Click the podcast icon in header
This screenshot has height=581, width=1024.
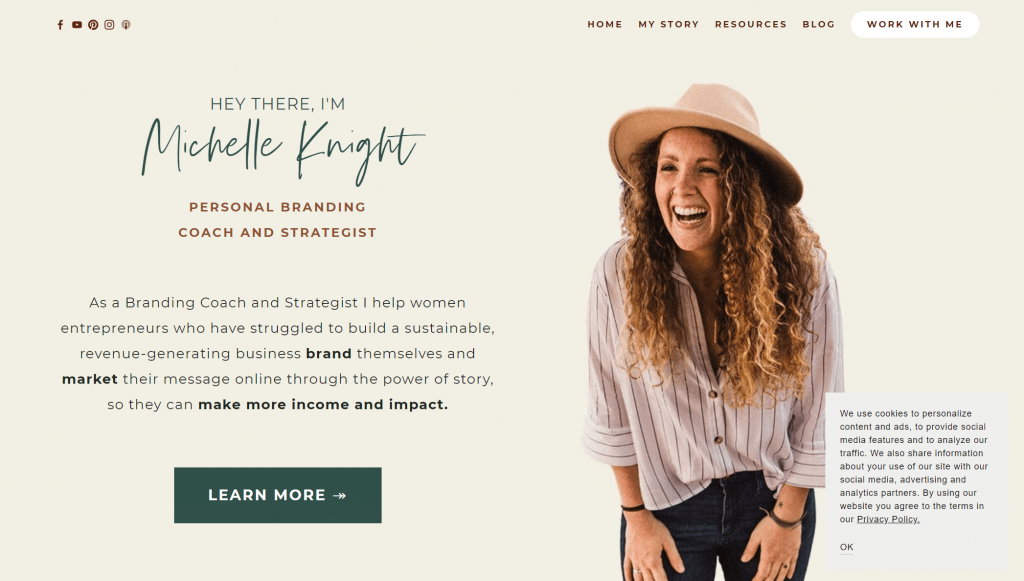point(126,25)
